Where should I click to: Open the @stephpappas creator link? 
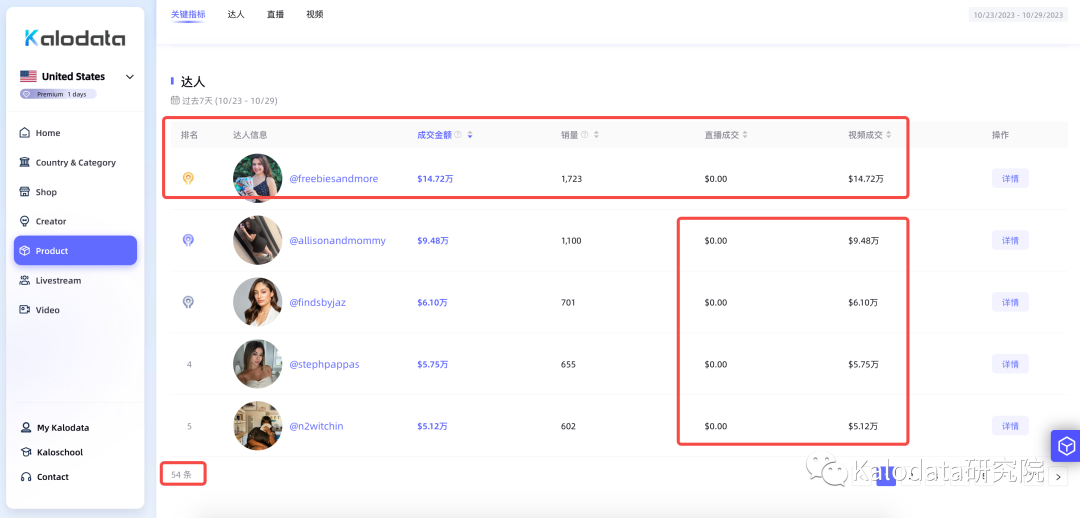click(x=324, y=364)
